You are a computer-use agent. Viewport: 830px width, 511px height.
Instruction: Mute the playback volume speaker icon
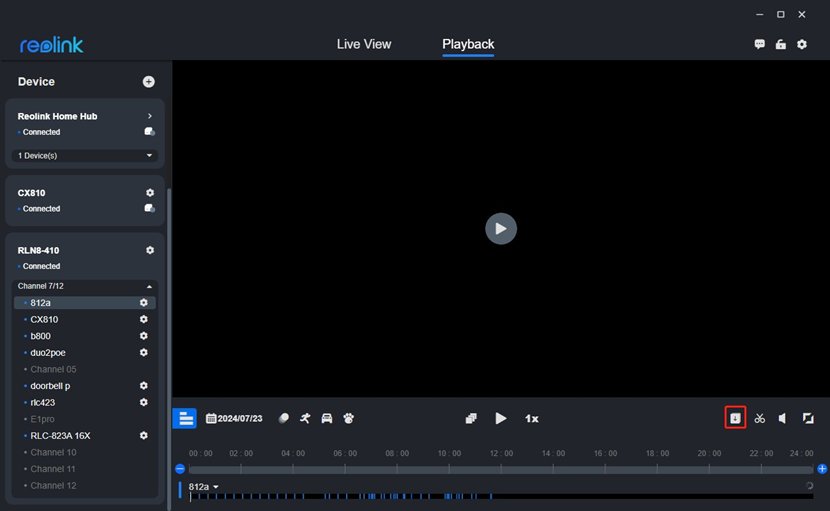point(782,418)
